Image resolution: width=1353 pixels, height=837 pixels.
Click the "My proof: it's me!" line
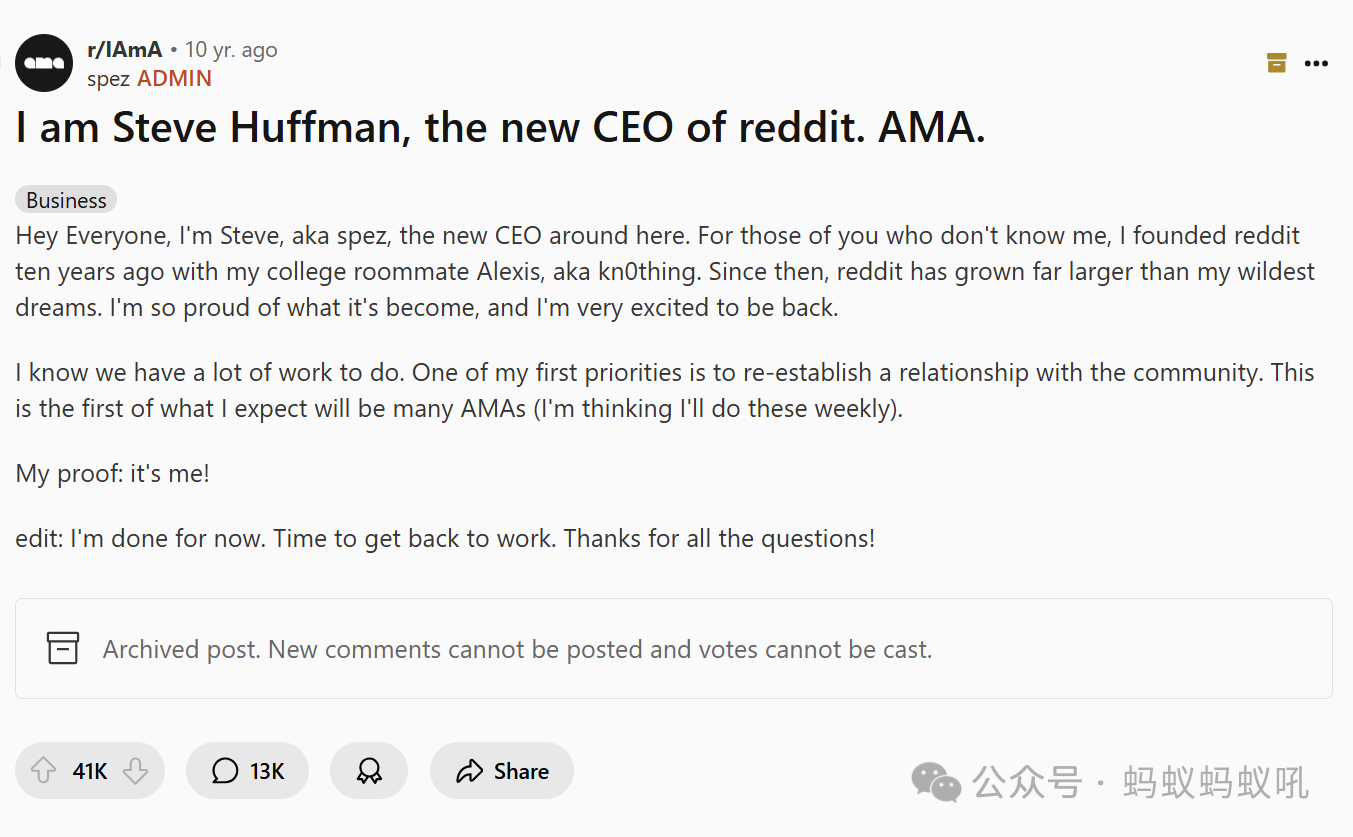point(113,473)
